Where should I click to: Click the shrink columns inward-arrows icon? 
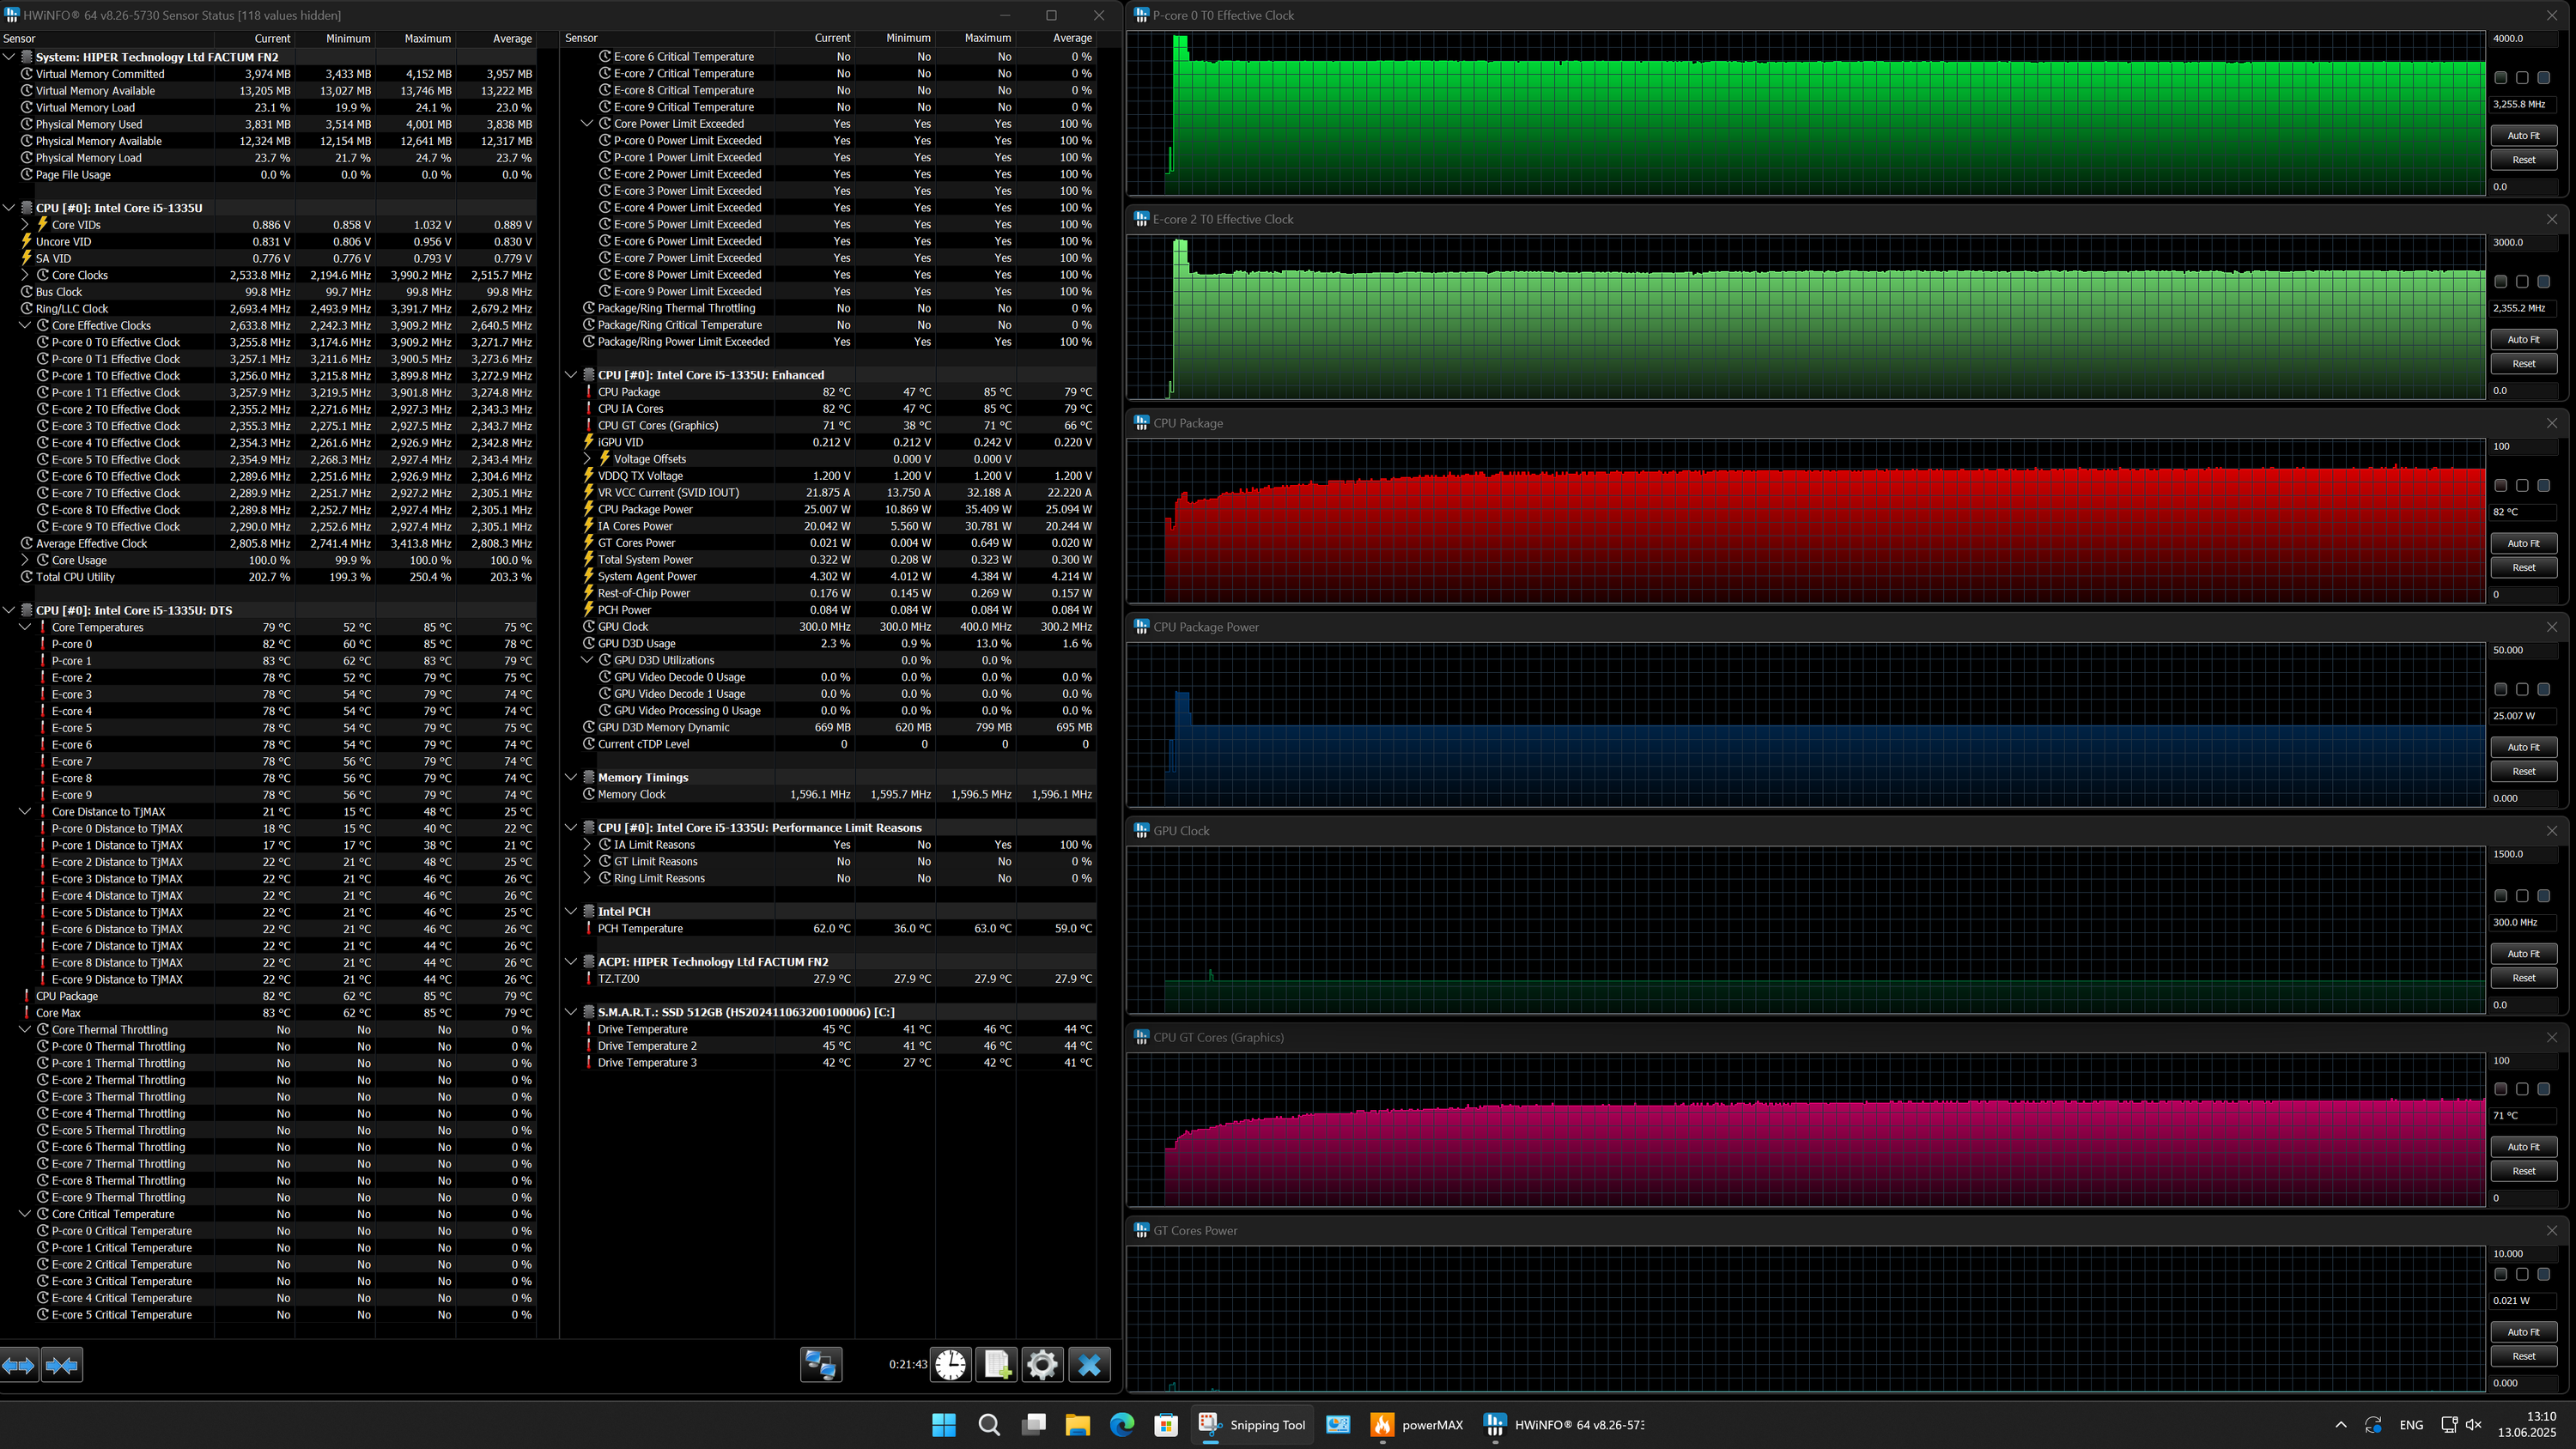(62, 1365)
